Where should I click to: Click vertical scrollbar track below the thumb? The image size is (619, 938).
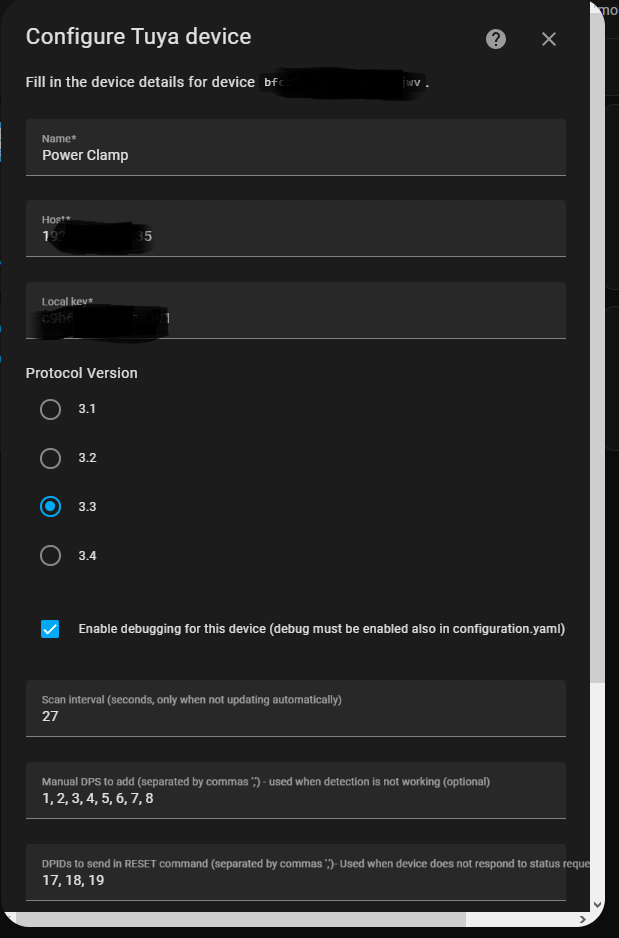tap(598, 790)
